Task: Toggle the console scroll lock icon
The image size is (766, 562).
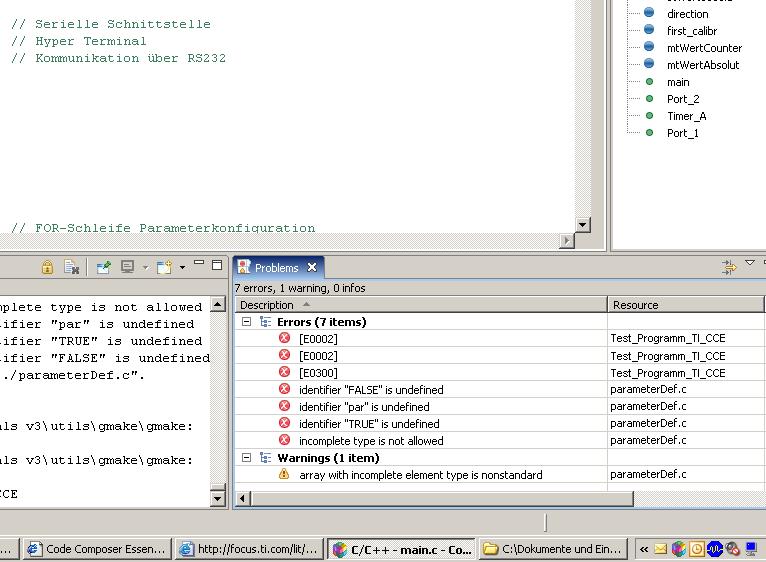Action: click(47, 267)
